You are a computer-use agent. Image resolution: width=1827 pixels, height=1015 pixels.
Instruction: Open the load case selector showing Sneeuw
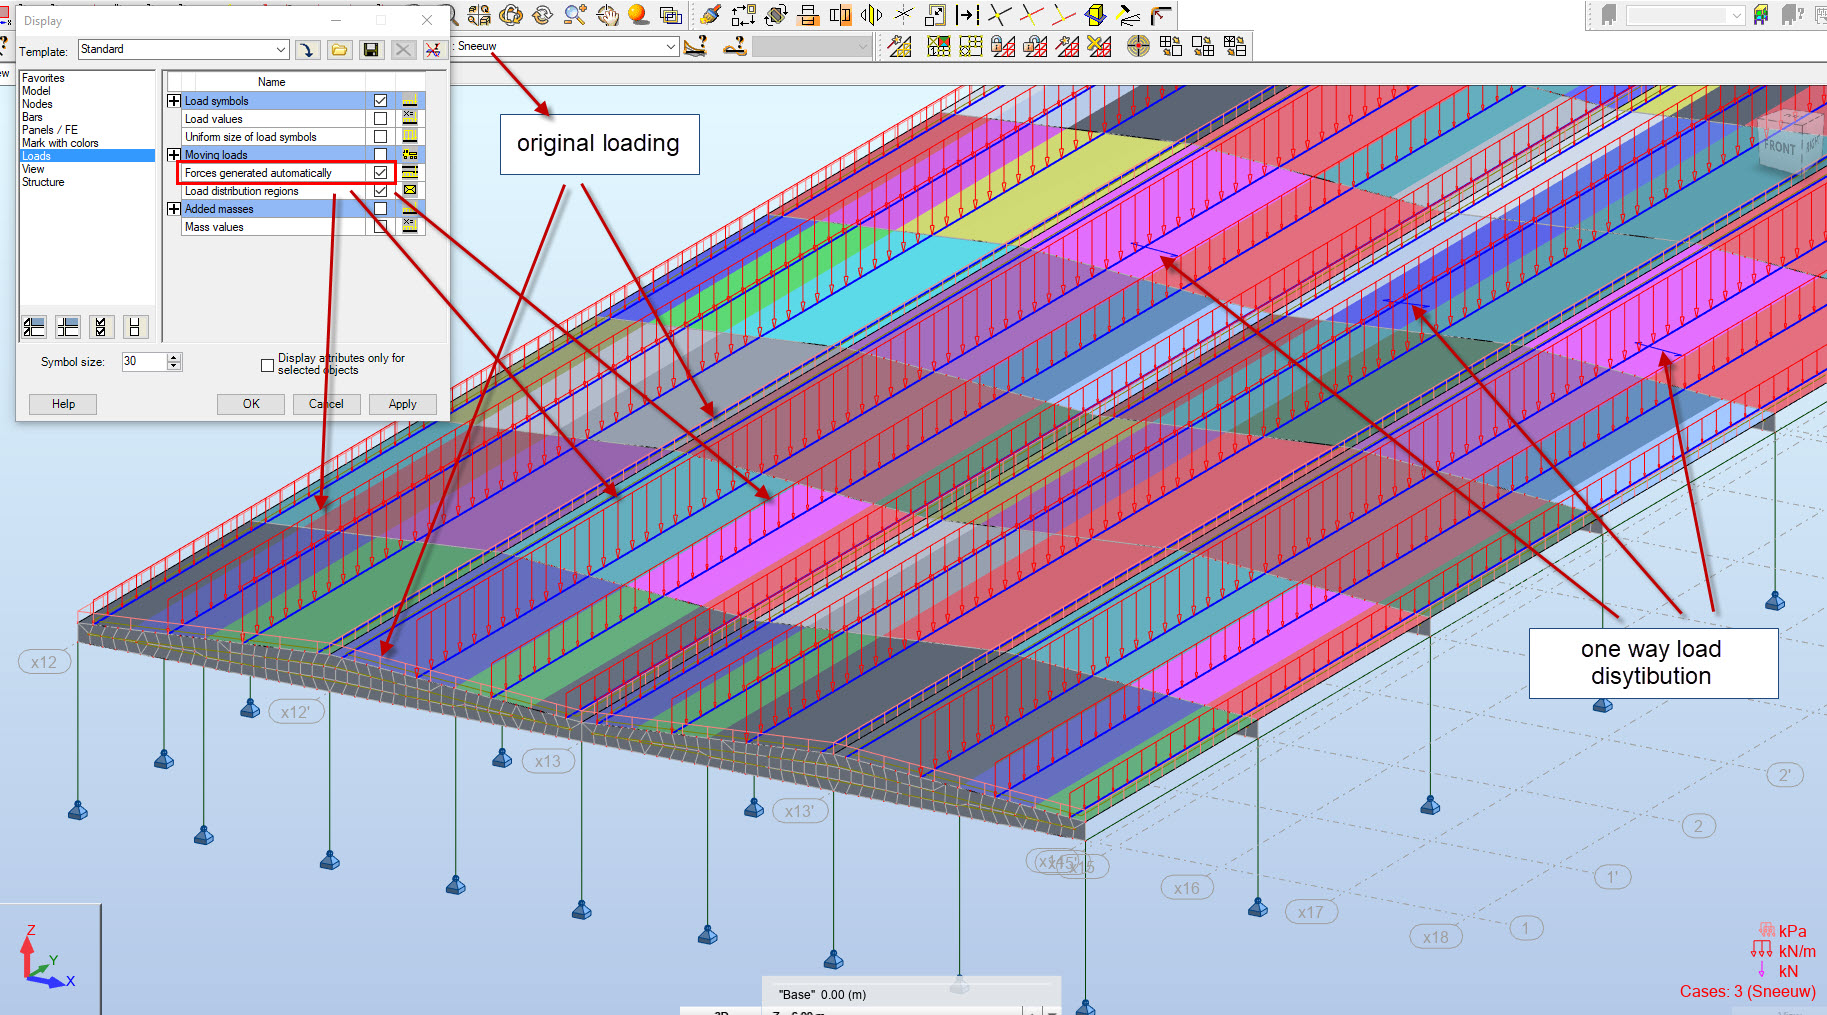point(671,46)
